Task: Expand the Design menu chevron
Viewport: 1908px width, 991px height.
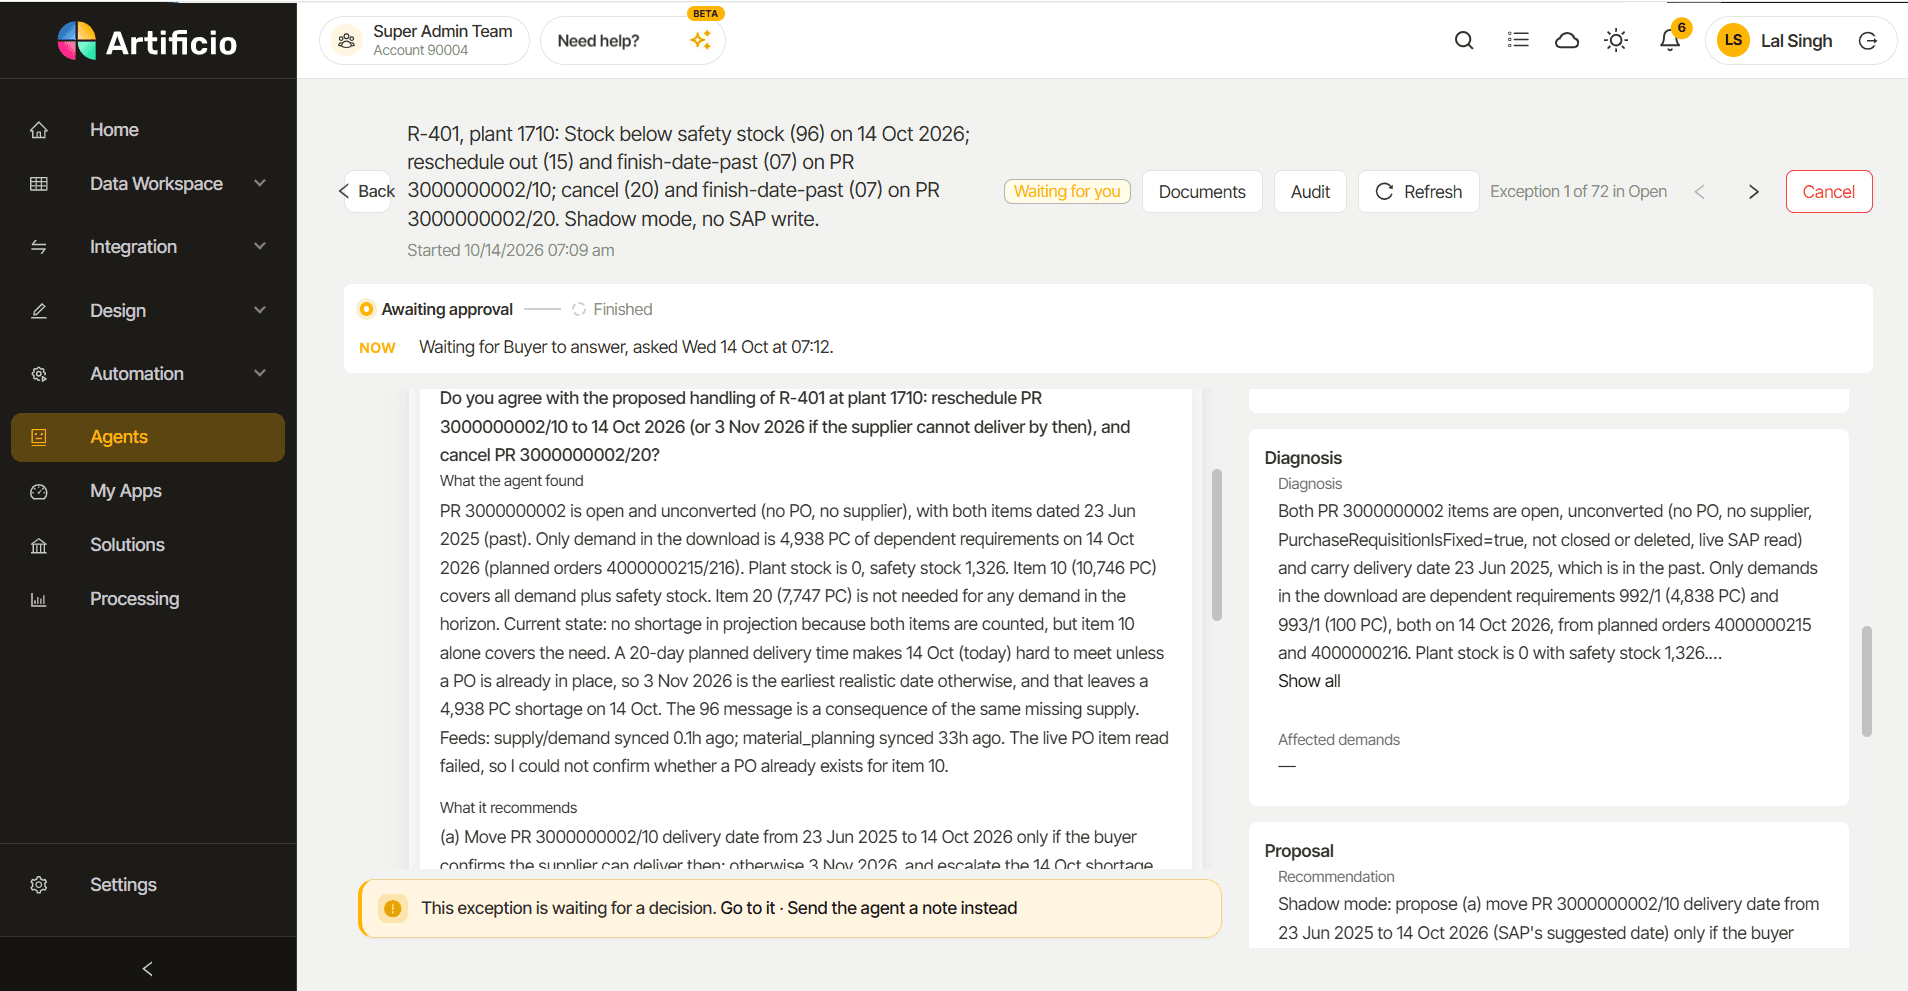Action: coord(260,311)
